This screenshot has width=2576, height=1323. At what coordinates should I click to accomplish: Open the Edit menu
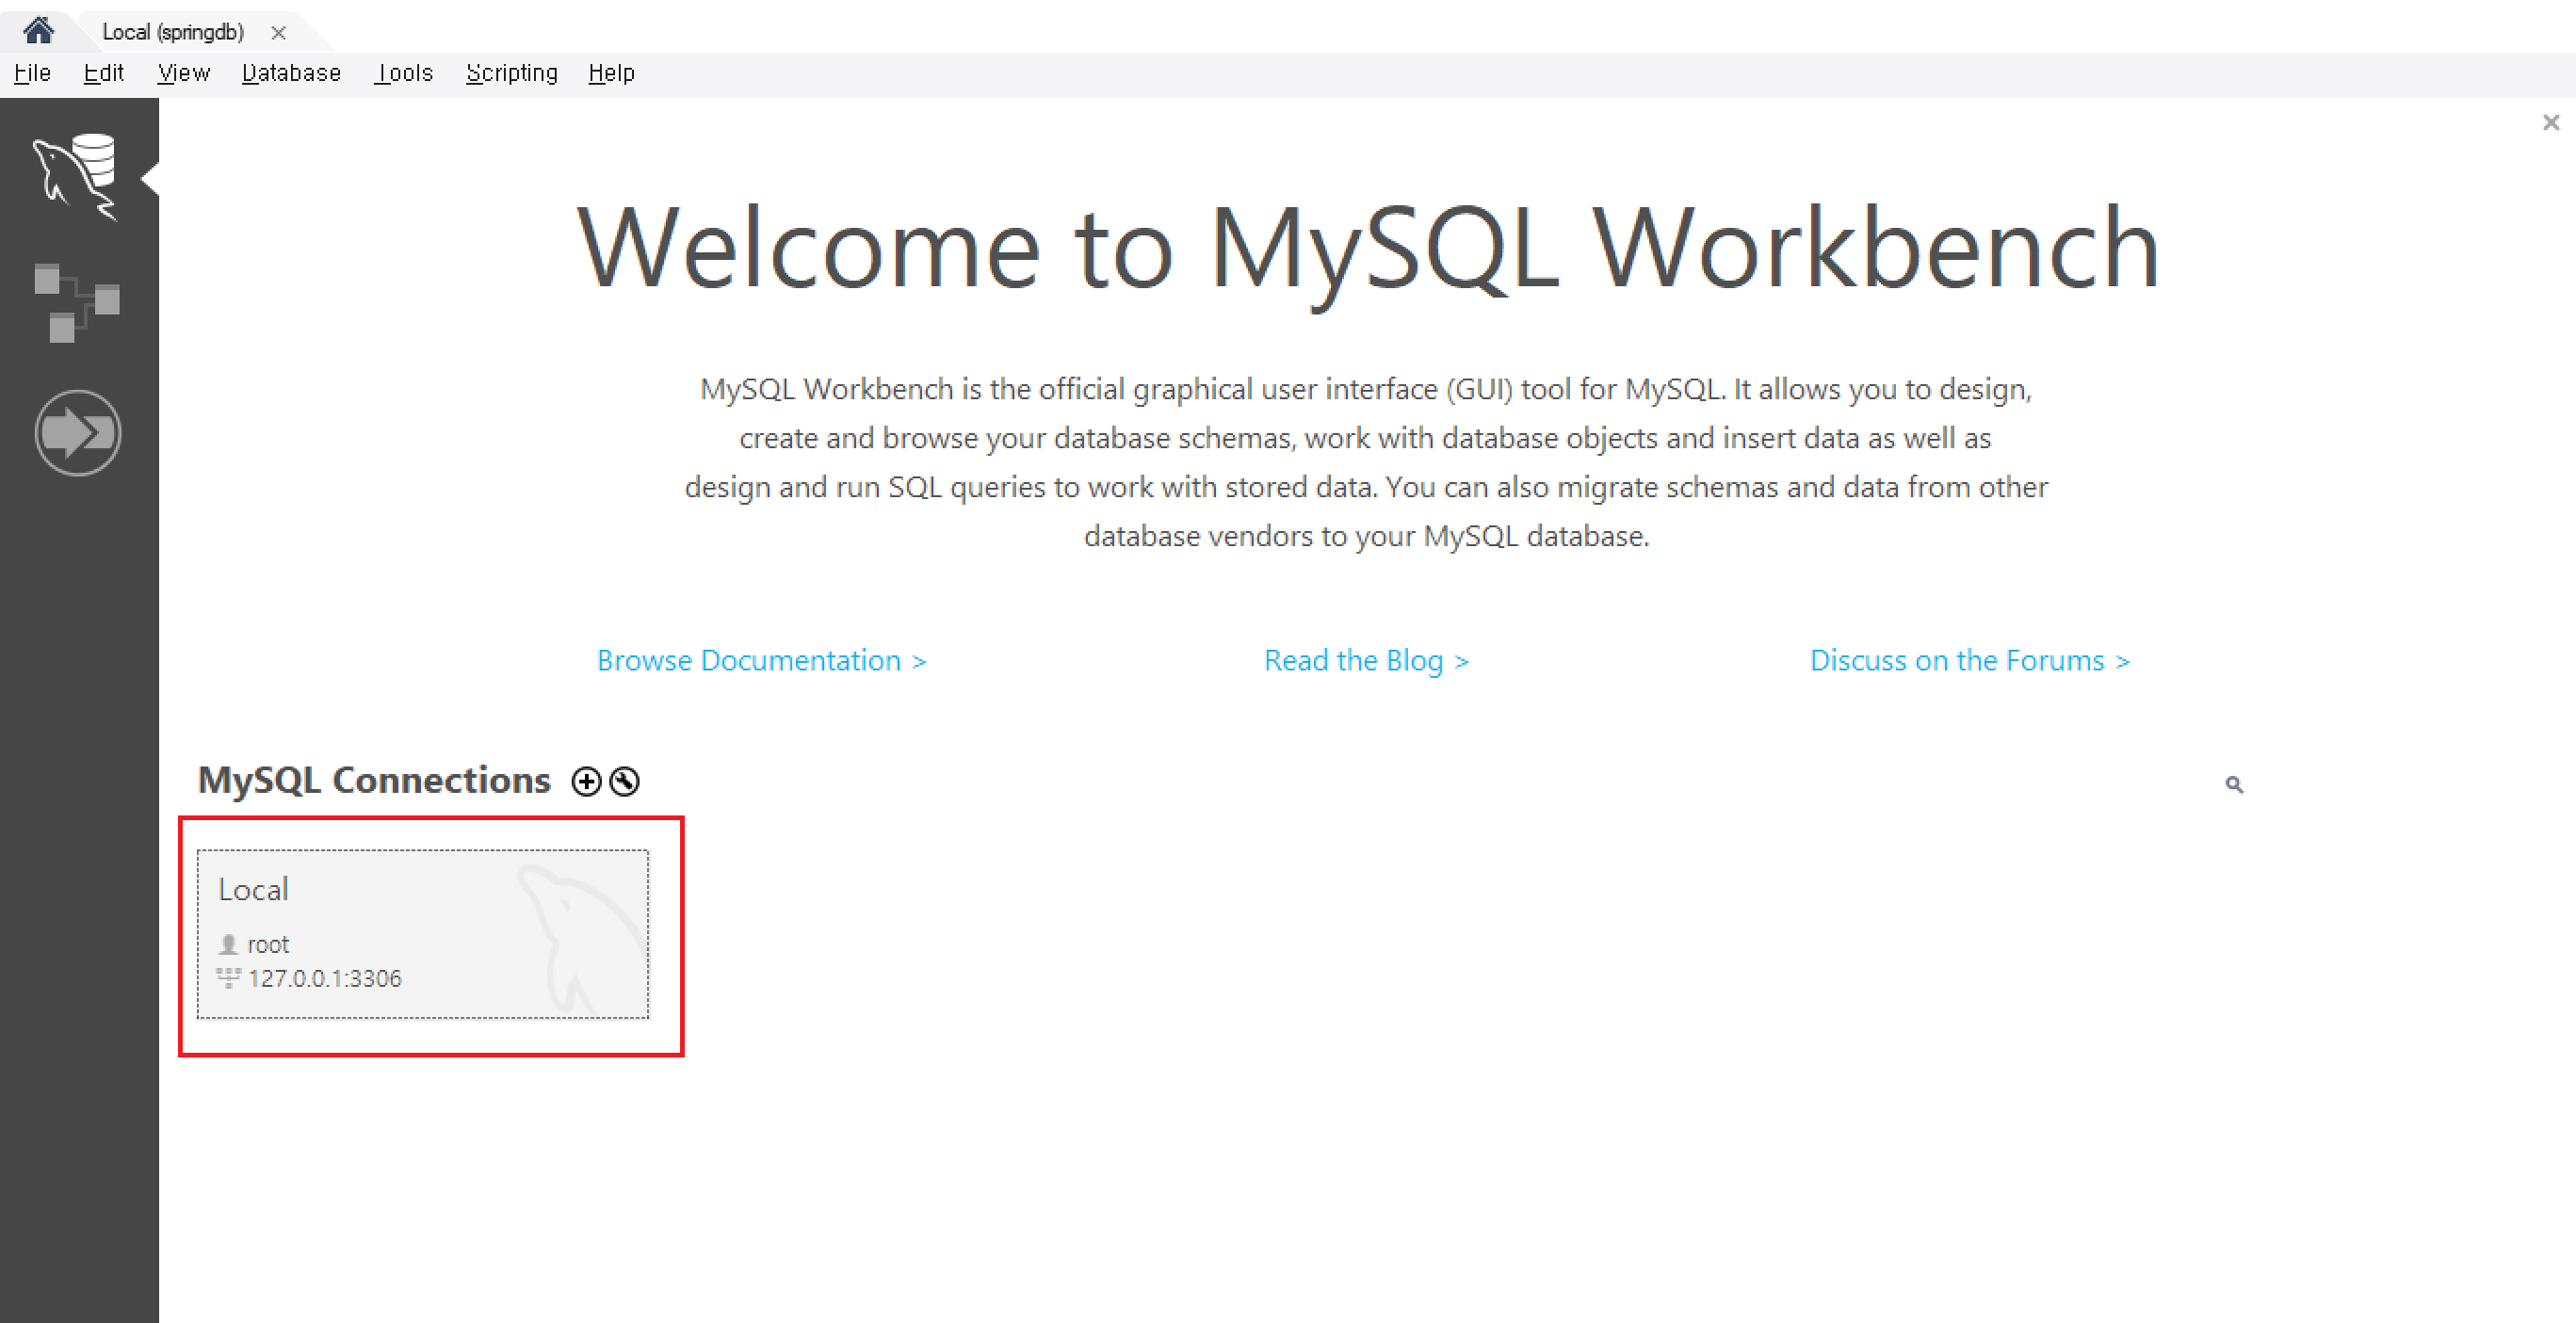point(104,73)
